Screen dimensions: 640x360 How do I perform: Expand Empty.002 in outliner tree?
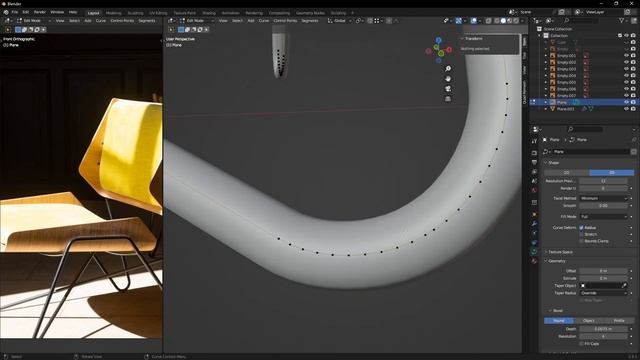[546, 62]
